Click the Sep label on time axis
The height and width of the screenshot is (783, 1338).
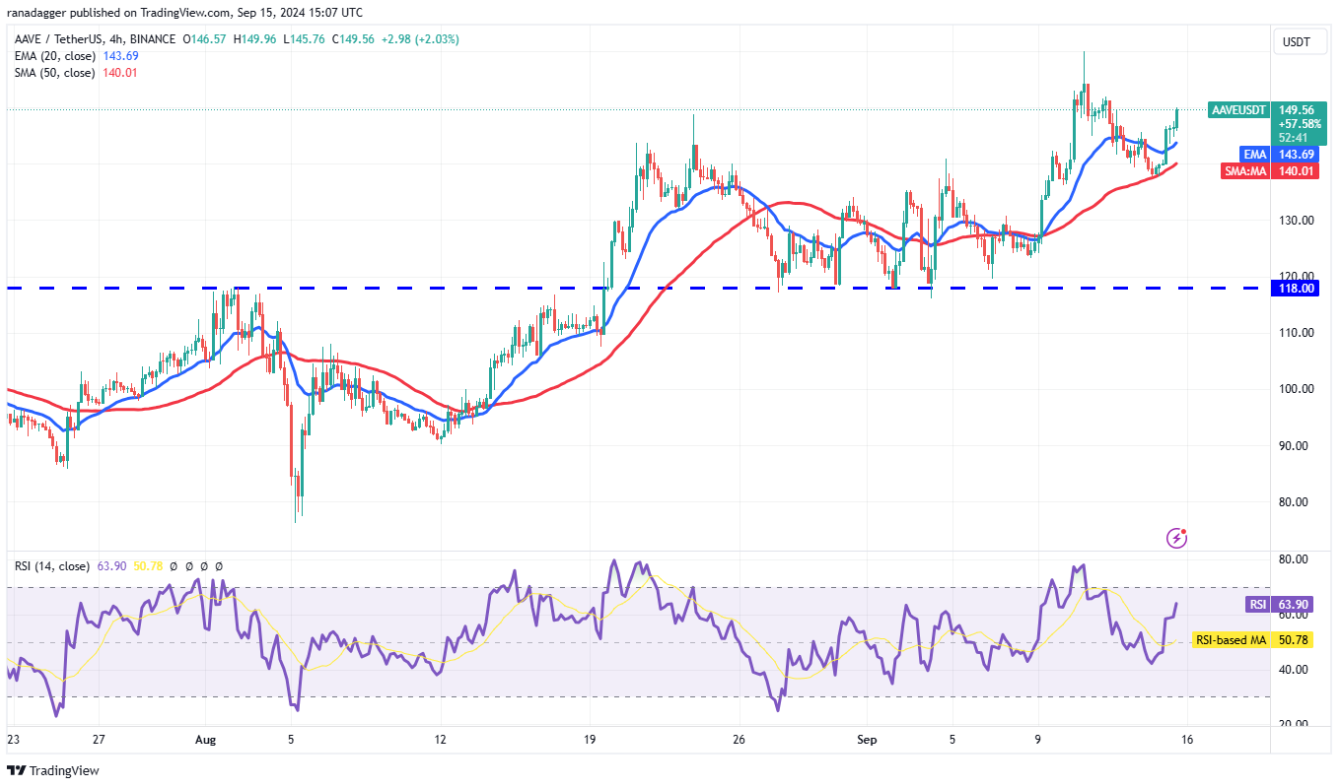pos(867,742)
